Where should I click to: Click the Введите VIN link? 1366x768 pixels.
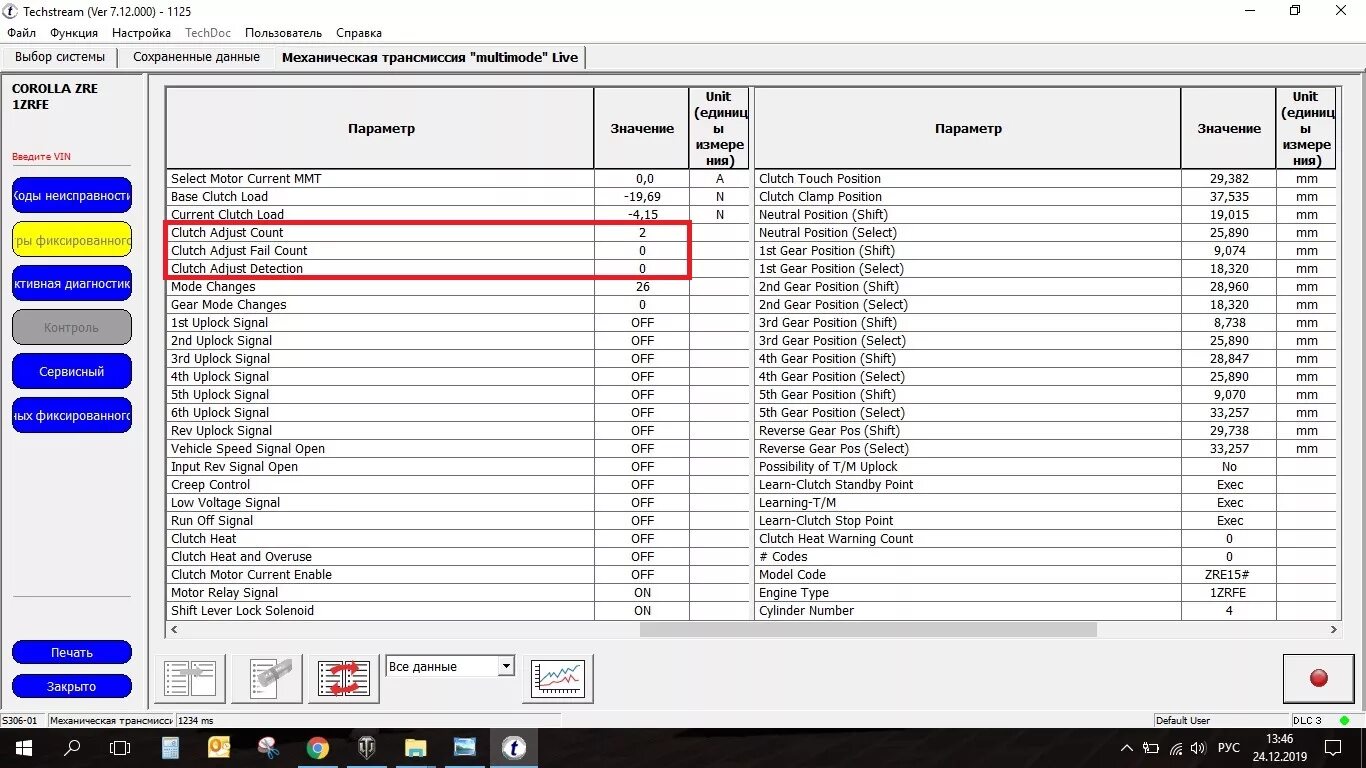(41, 157)
